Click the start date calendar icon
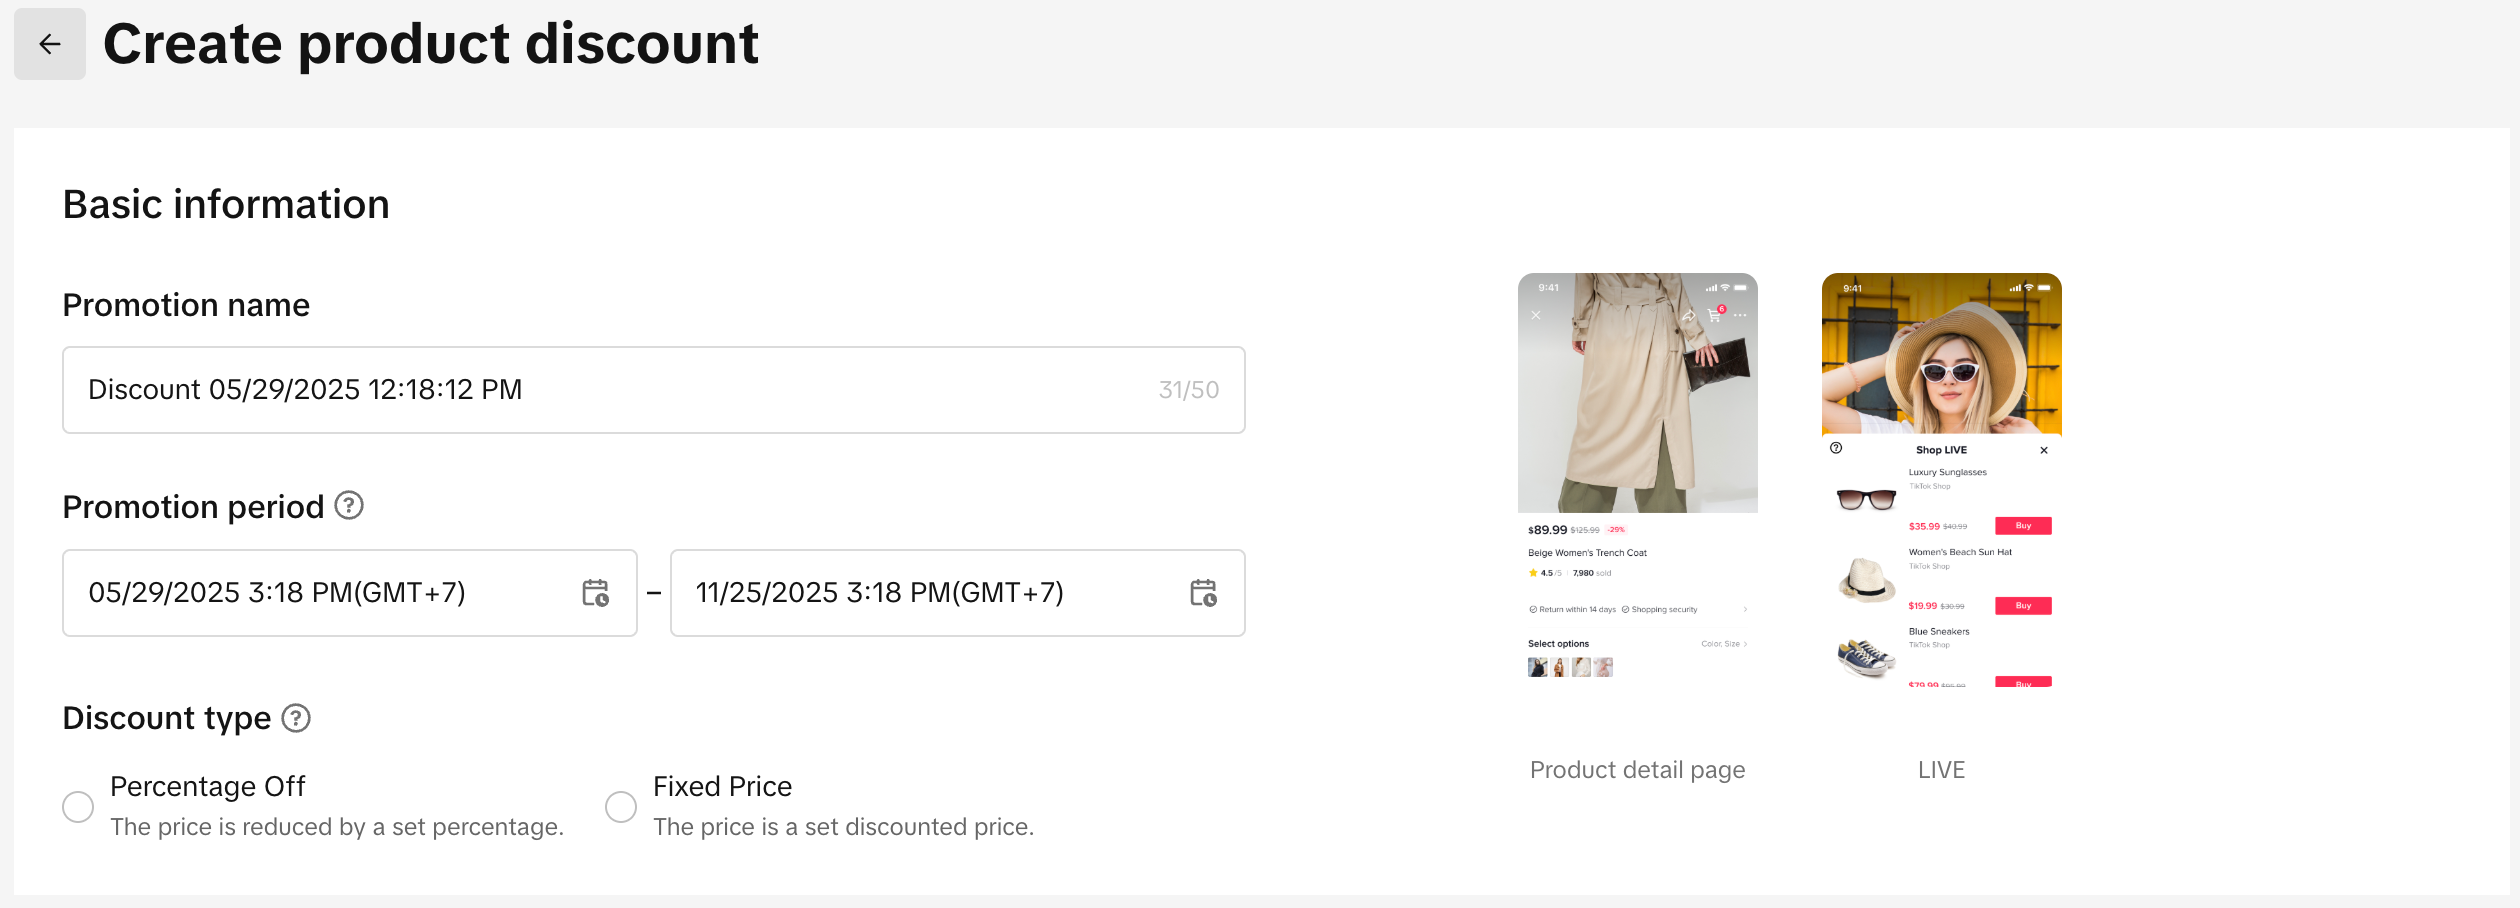Screen dimensions: 2520x908 pos(596,593)
